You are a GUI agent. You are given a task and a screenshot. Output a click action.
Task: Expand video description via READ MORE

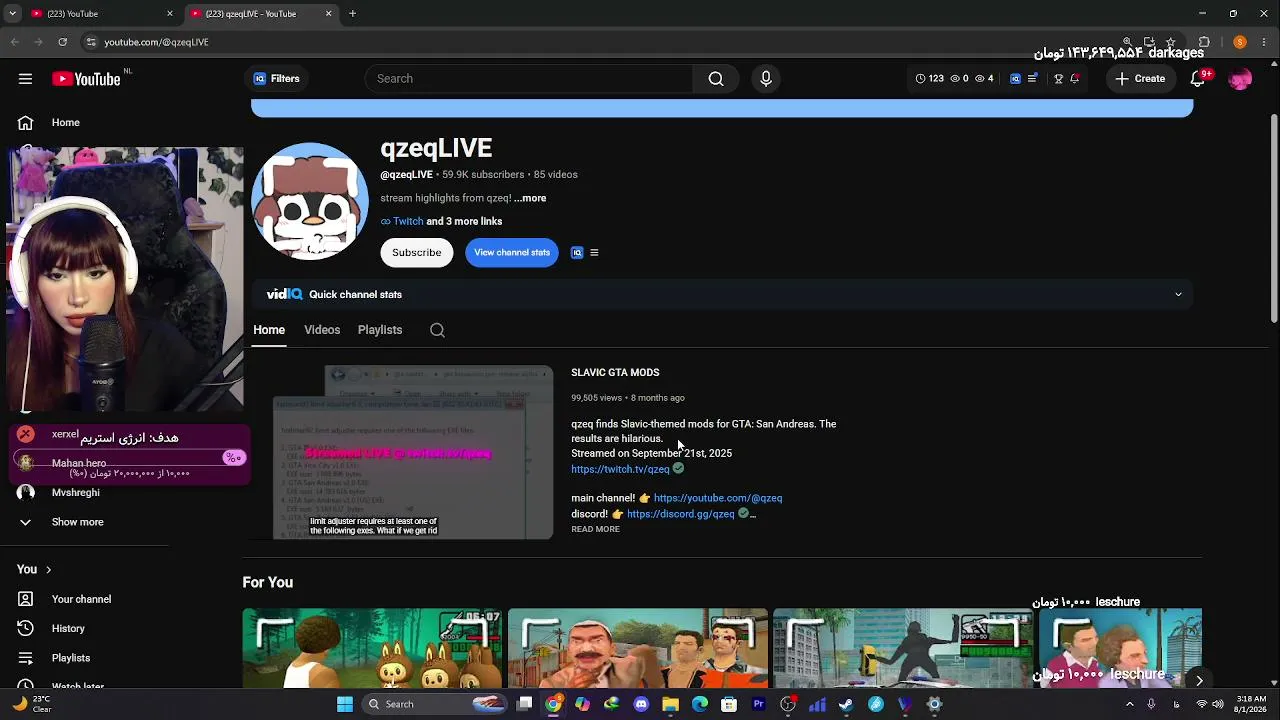point(595,529)
